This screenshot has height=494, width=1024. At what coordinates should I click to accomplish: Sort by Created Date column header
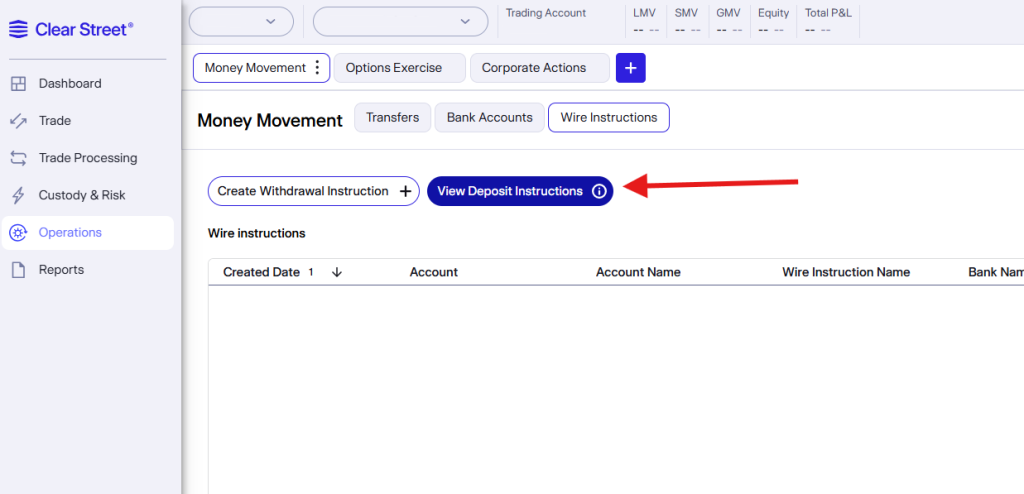coord(261,272)
